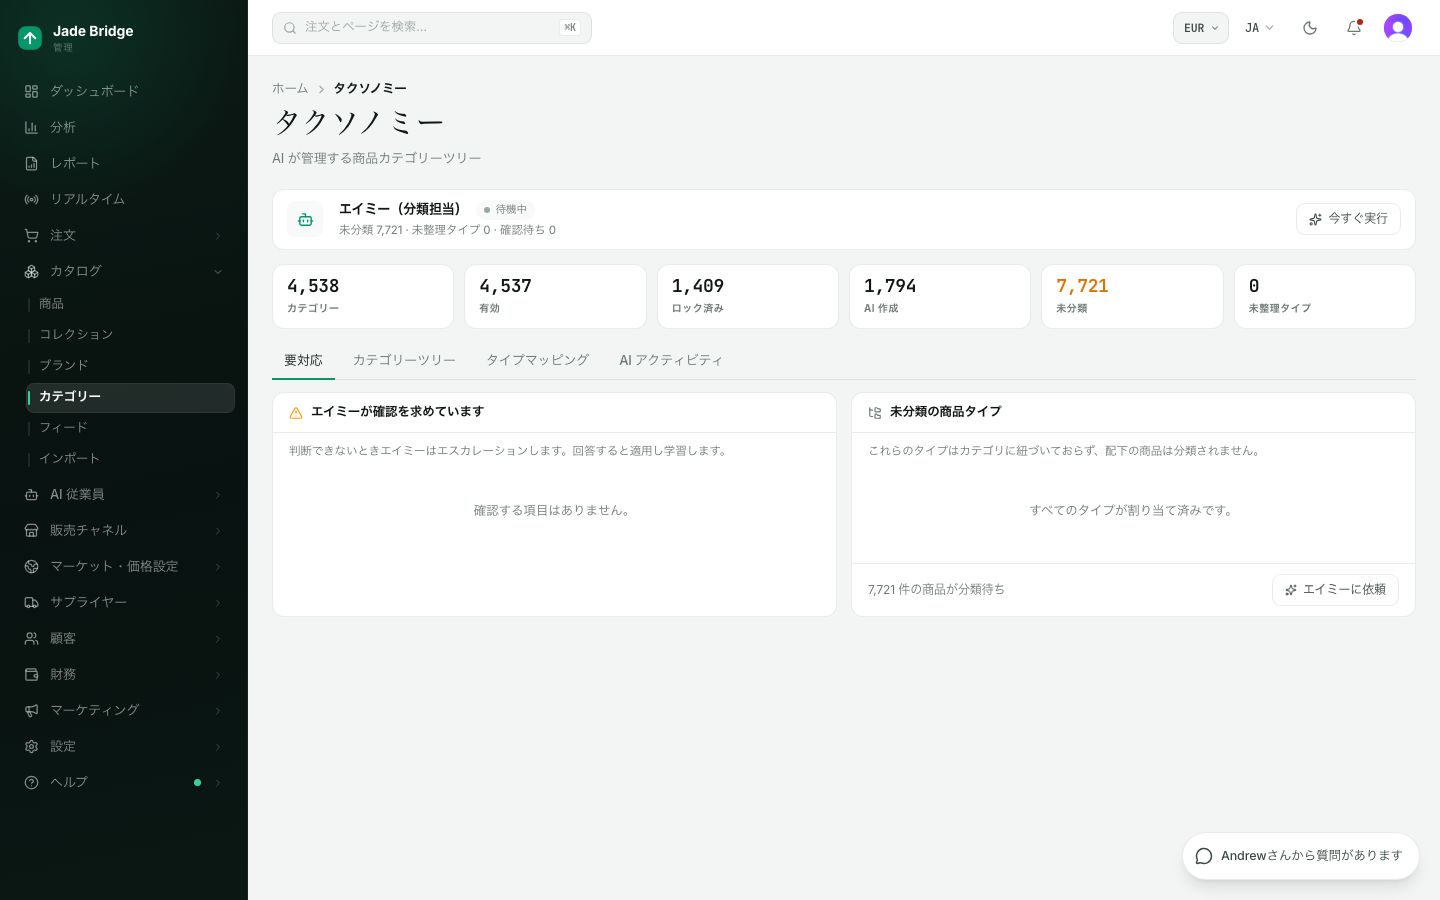The image size is (1440, 900).
Task: Expand the マーケット・価格設定 submenu chevron
Action: tap(218, 566)
